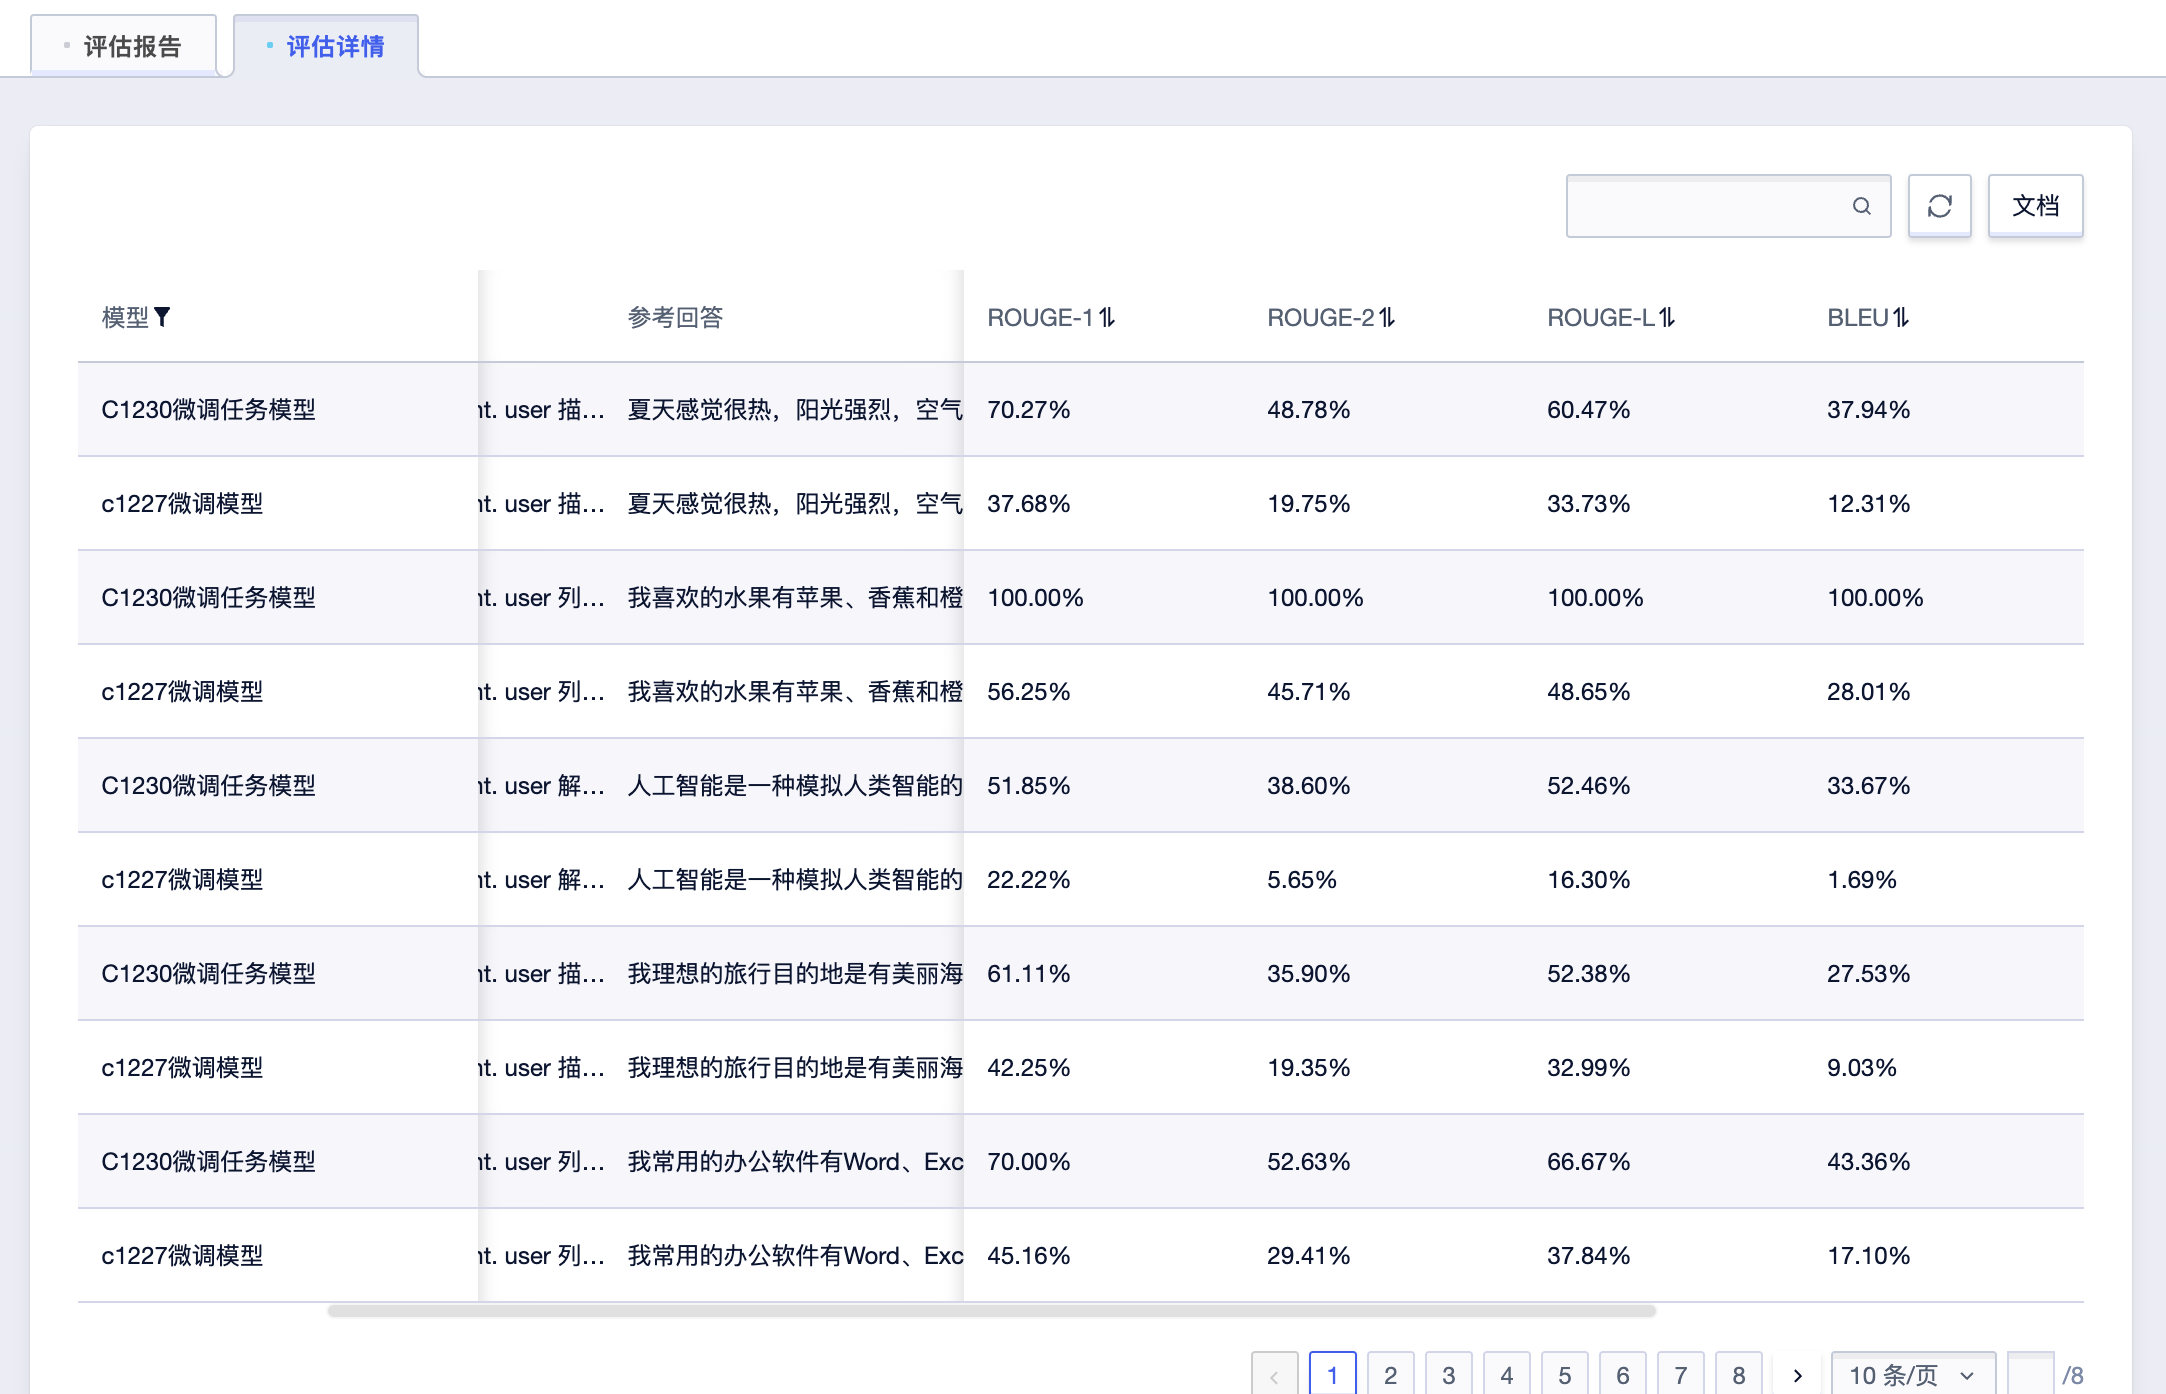Click the 参考回答 column header

pyautogui.click(x=675, y=317)
